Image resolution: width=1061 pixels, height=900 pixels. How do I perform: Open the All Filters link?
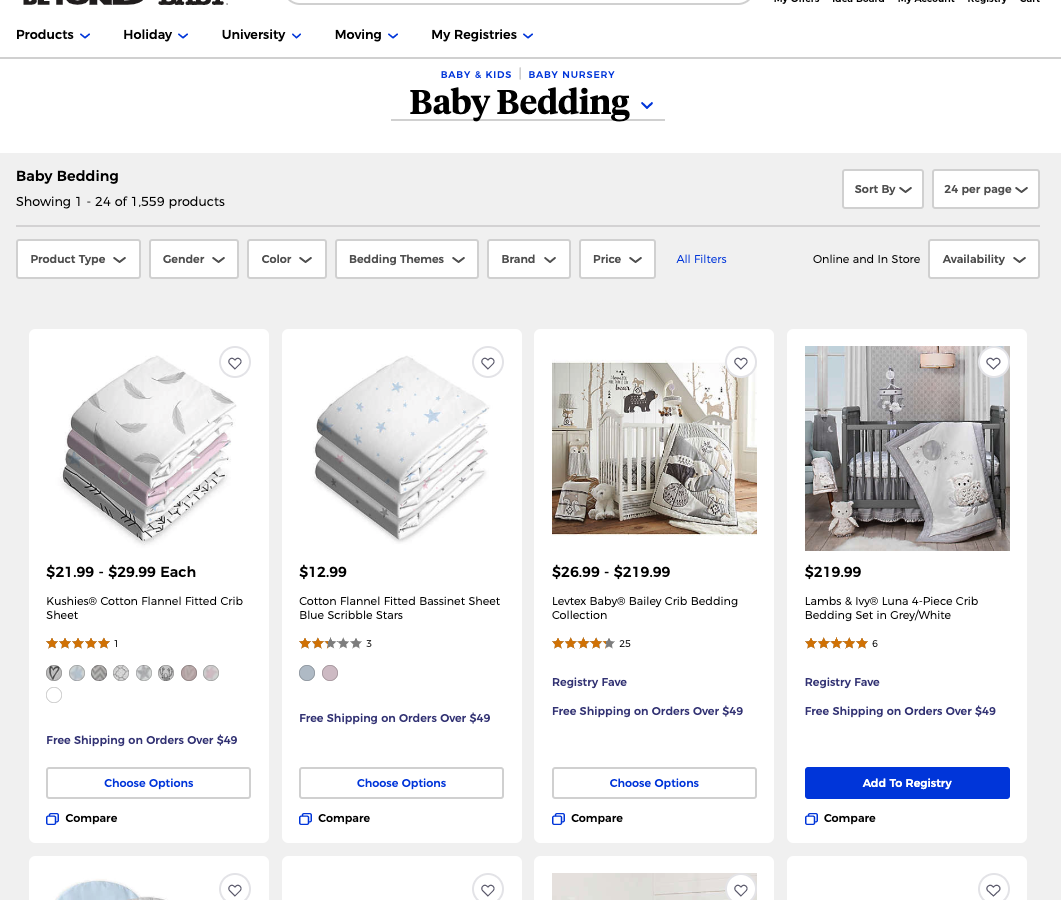coord(701,259)
